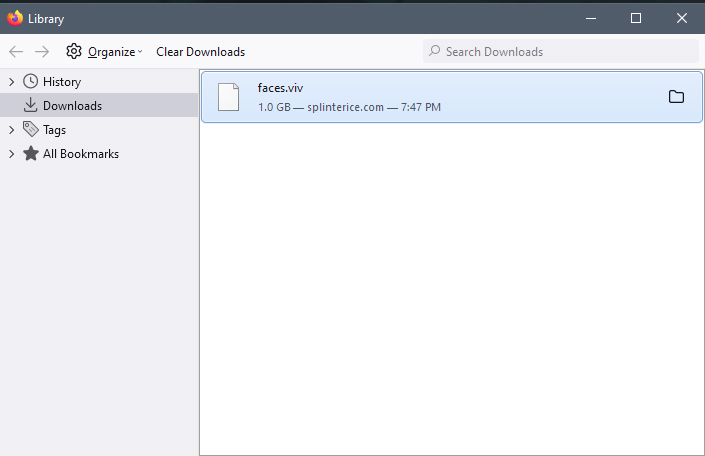Show faces.viv in its containing folder
Viewport: 705px width, 456px height.
point(676,97)
